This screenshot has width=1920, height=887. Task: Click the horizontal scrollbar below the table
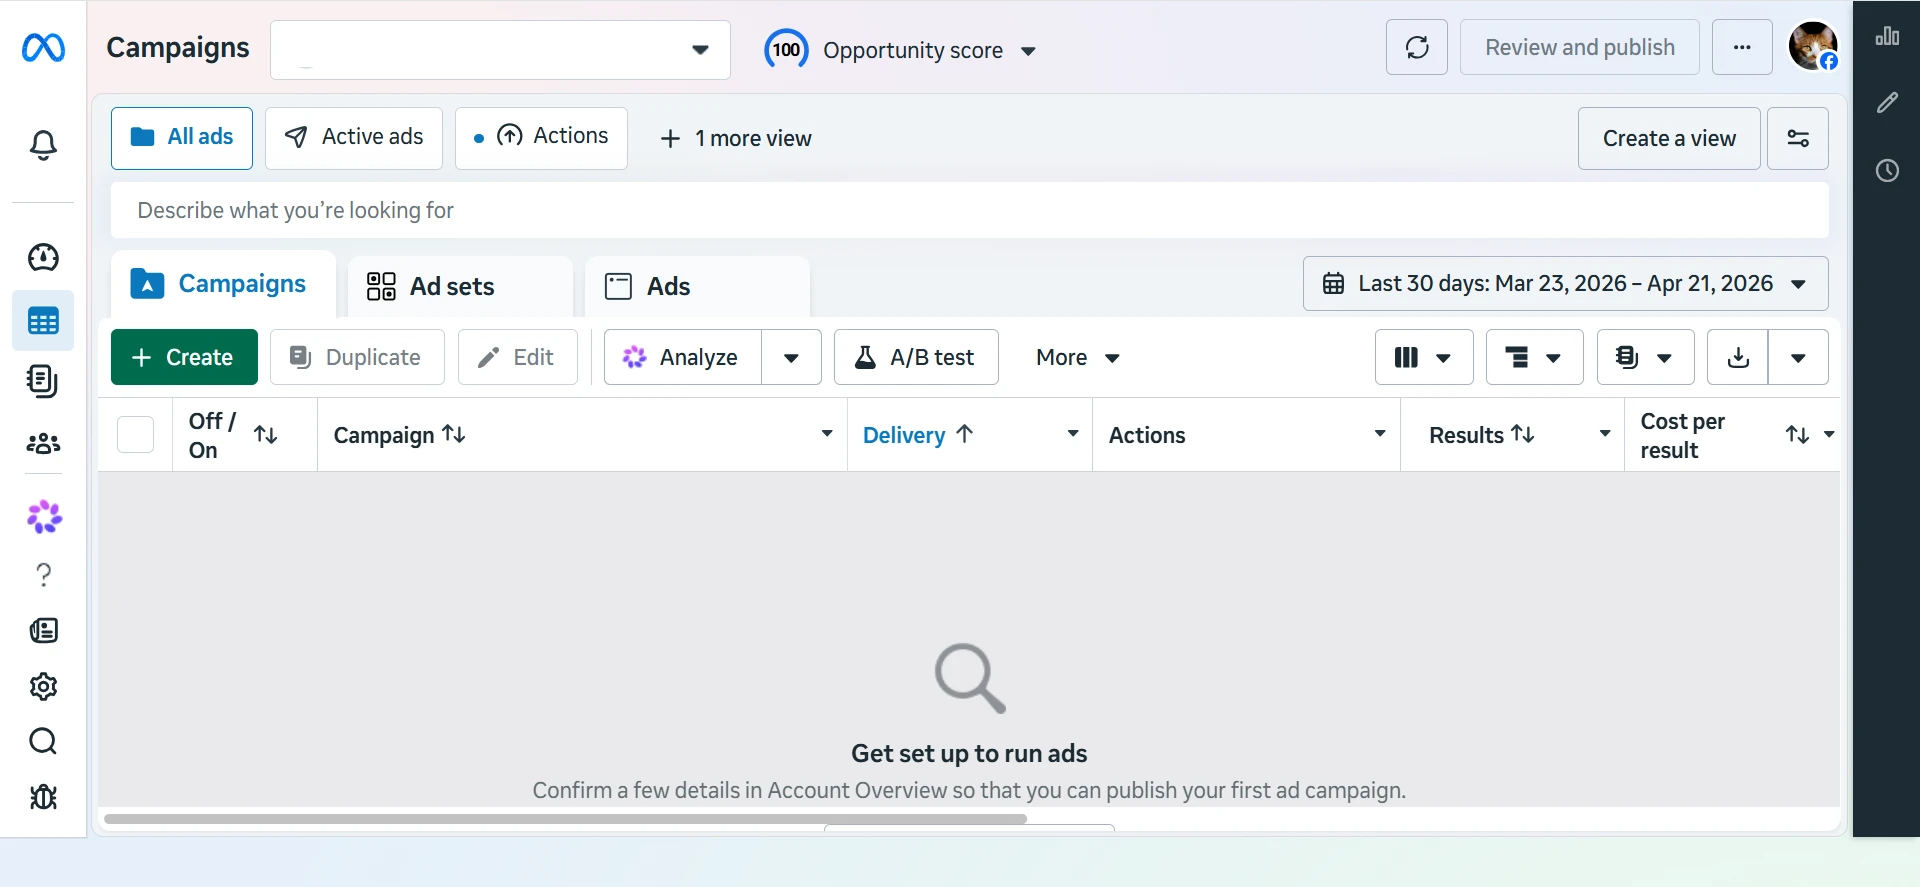pyautogui.click(x=565, y=819)
